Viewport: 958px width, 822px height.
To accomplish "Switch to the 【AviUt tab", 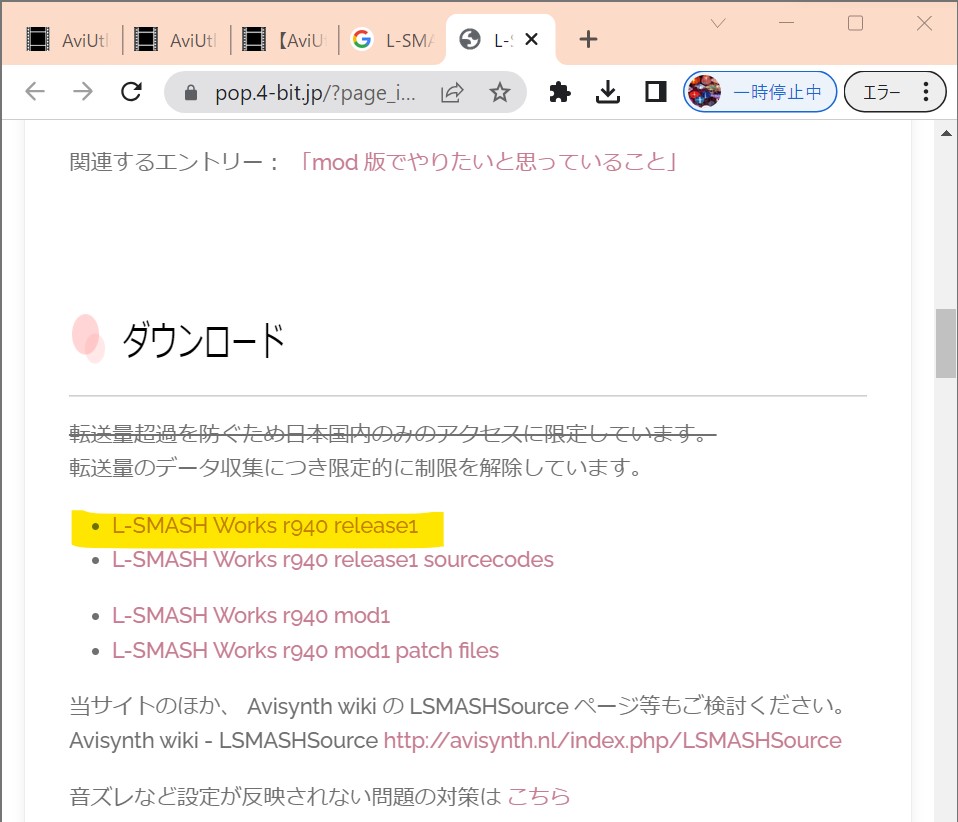I will (285, 40).
